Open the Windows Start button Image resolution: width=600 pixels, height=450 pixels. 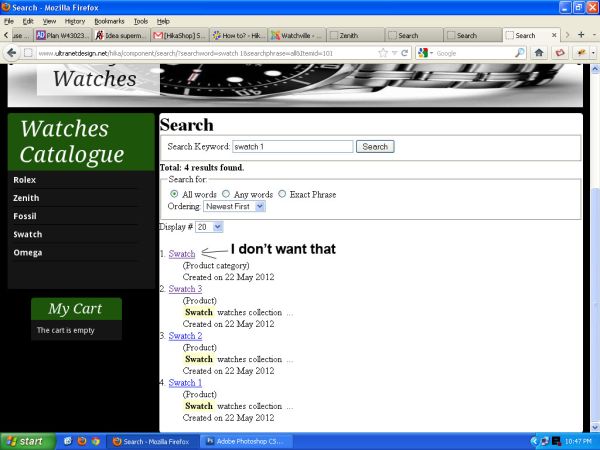pos(27,442)
